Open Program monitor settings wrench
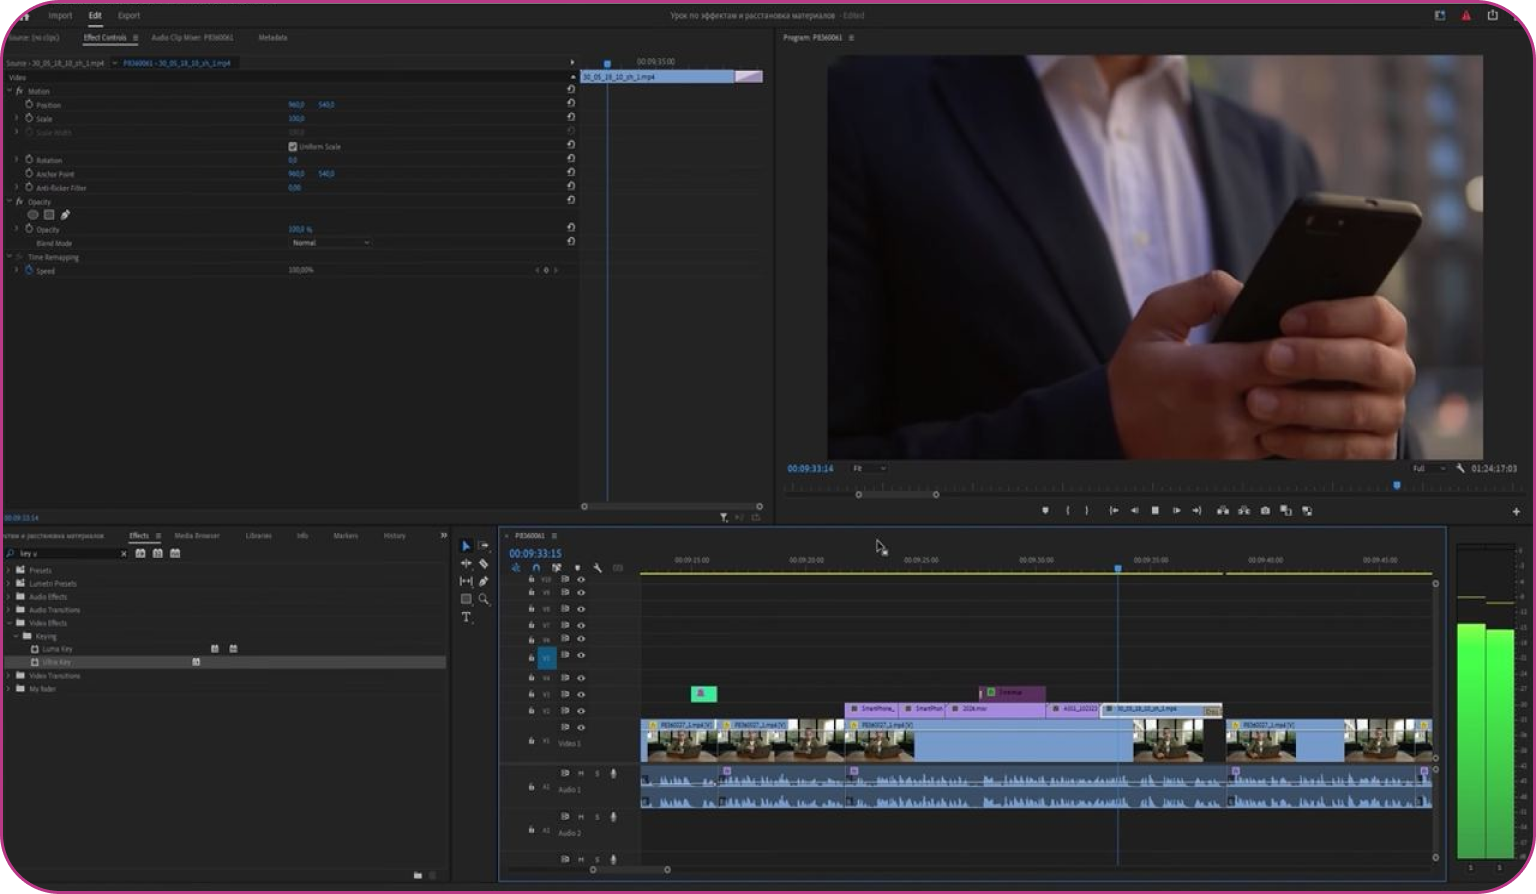Viewport: 1536px width, 894px height. 1460,468
